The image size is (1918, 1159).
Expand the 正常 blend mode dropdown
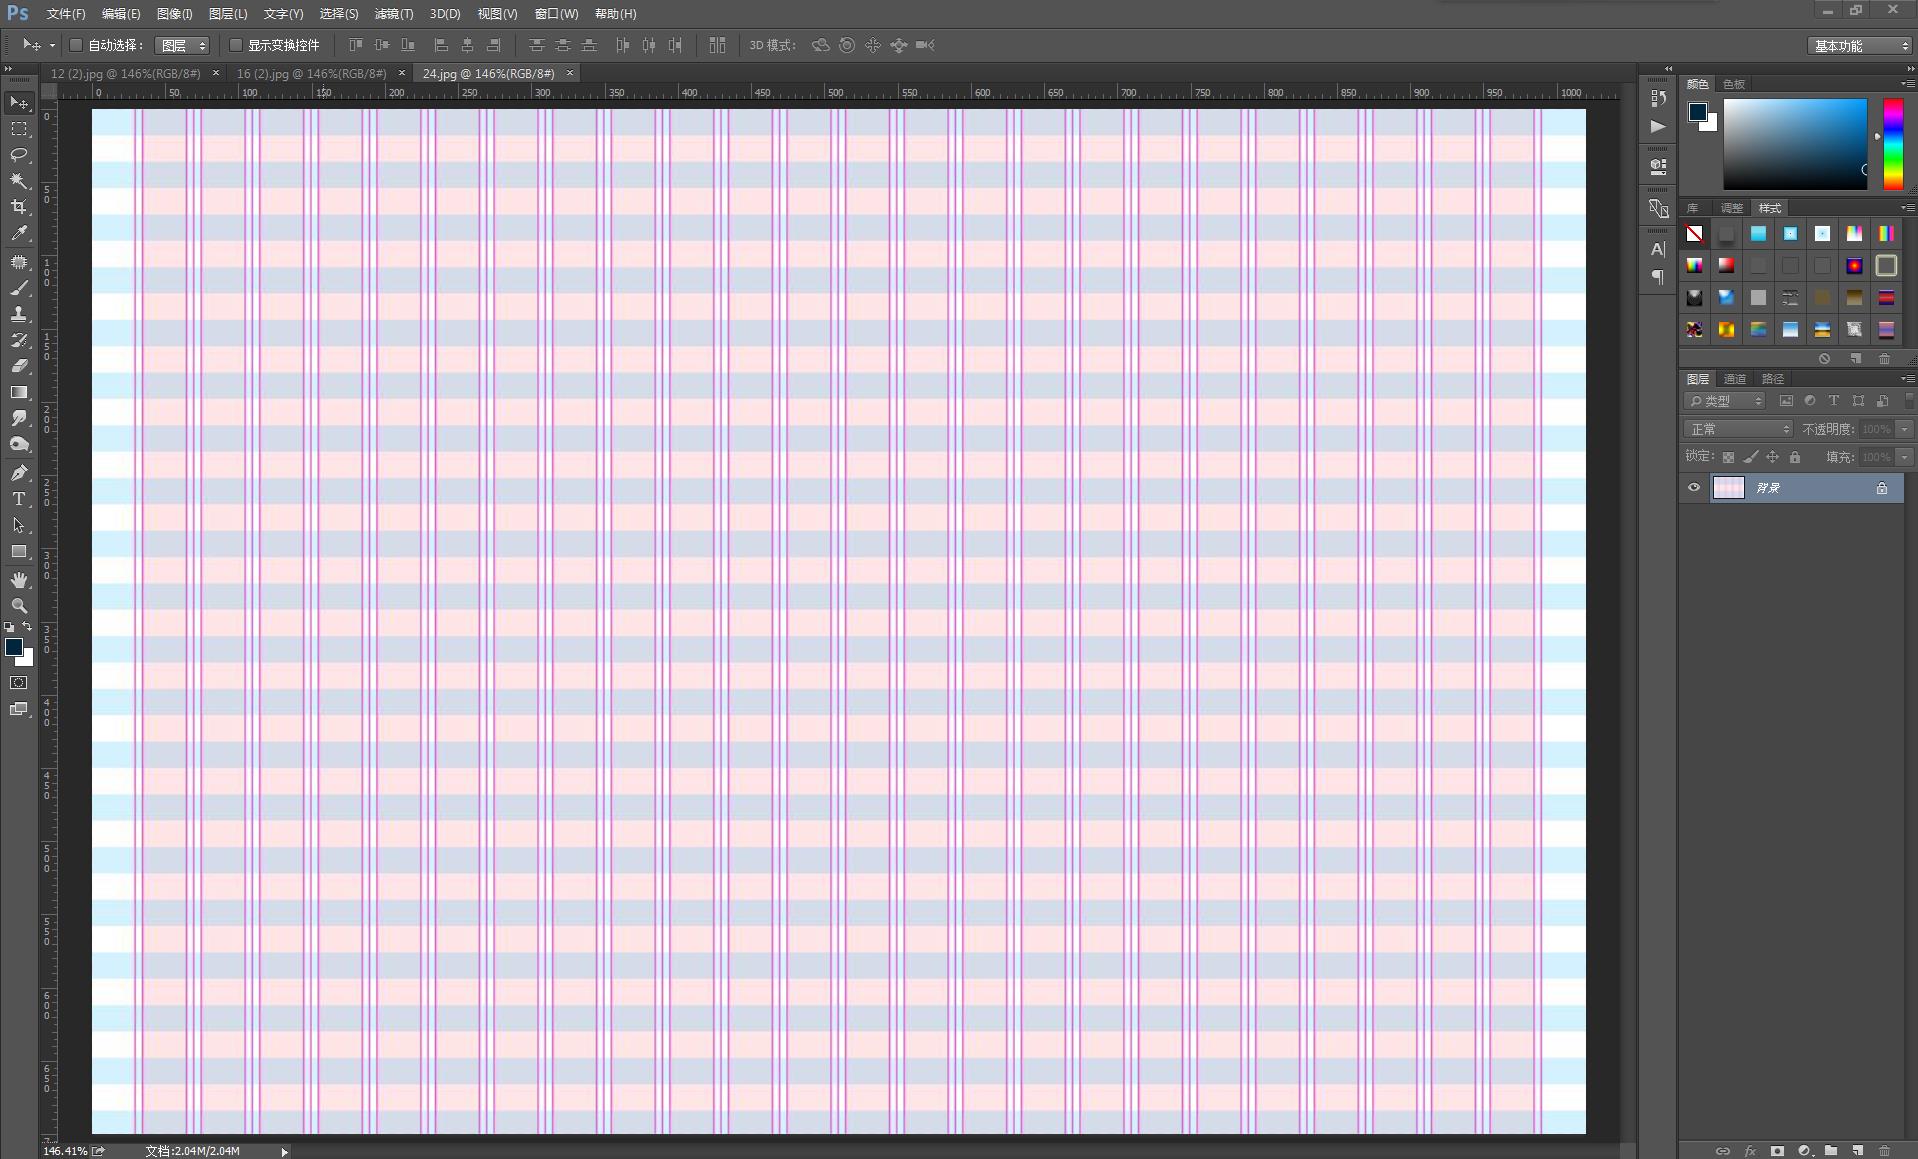(1738, 429)
